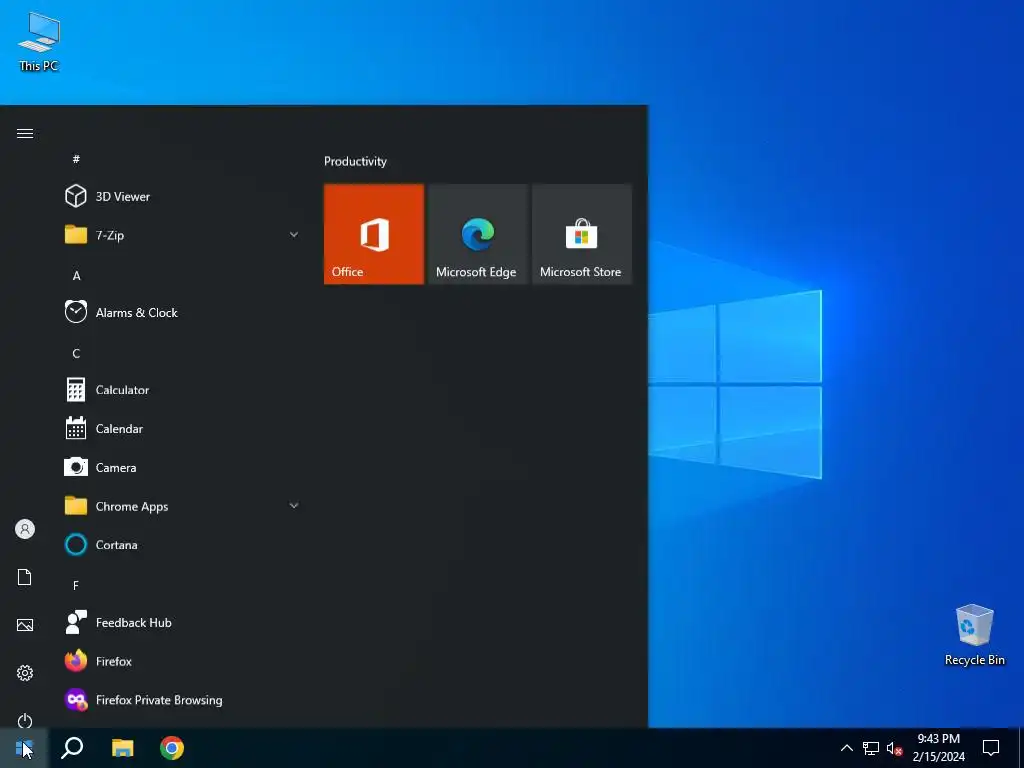
Task: Click the muted volume tray icon
Action: tap(894, 748)
